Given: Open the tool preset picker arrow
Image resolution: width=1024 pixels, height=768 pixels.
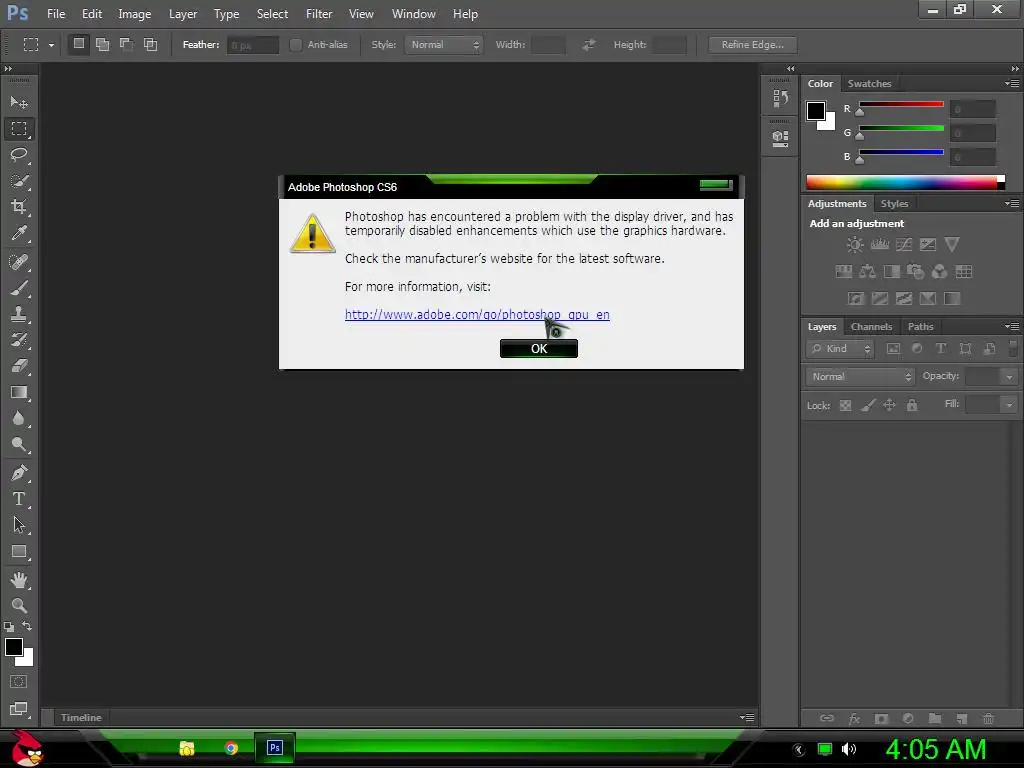Looking at the screenshot, I should 51,45.
